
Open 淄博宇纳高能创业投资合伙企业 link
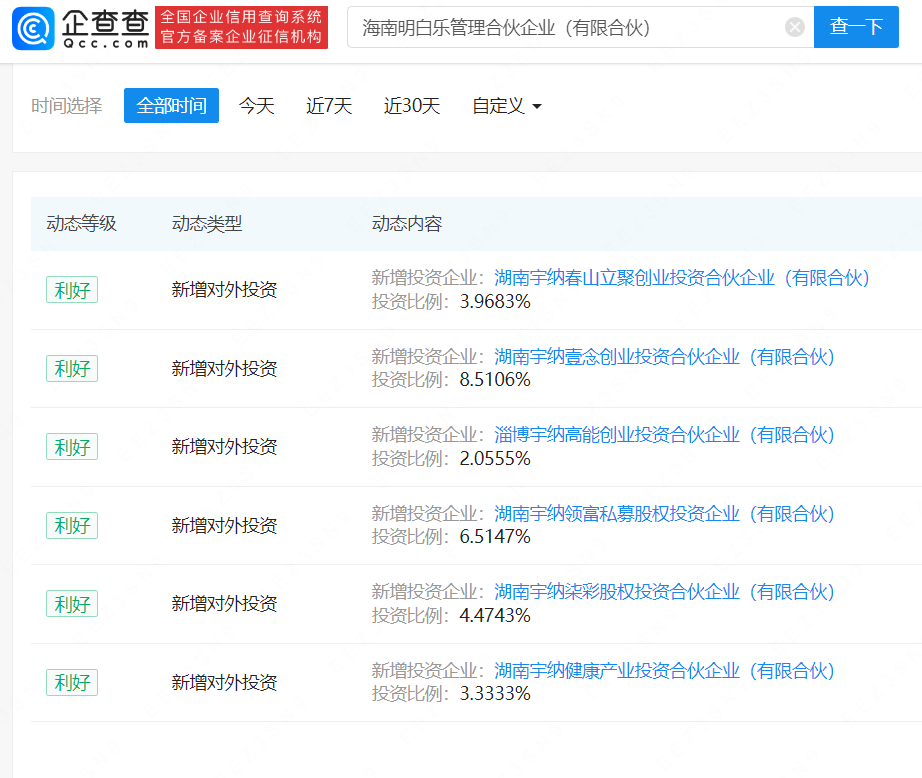click(664, 435)
